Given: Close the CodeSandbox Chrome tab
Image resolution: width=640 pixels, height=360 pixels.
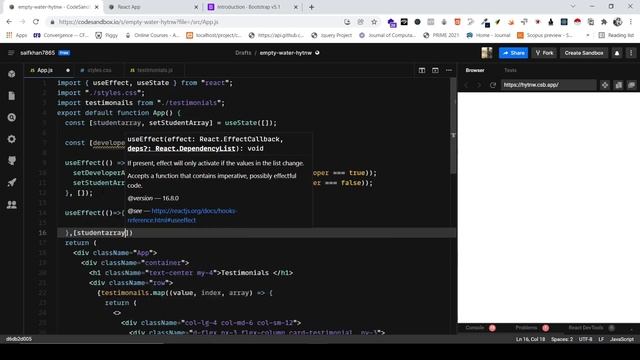Looking at the screenshot, I should click(x=96, y=7).
